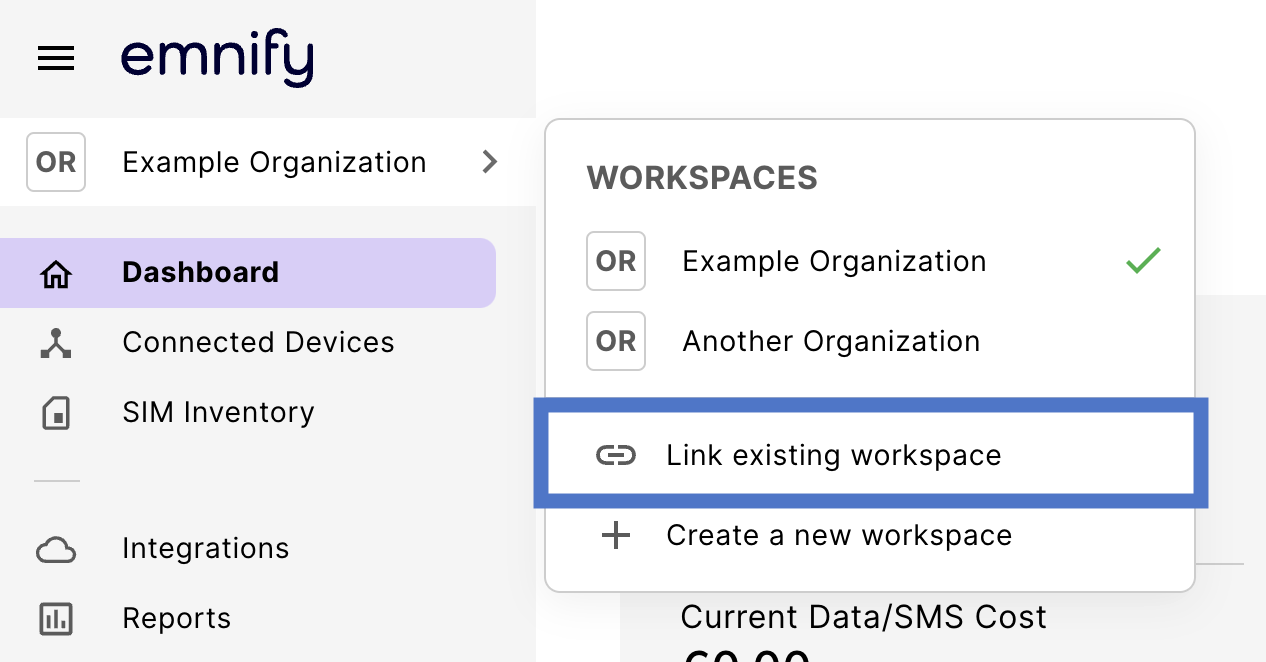Click the Integrations cloud icon
The height and width of the screenshot is (662, 1266).
tap(56, 549)
